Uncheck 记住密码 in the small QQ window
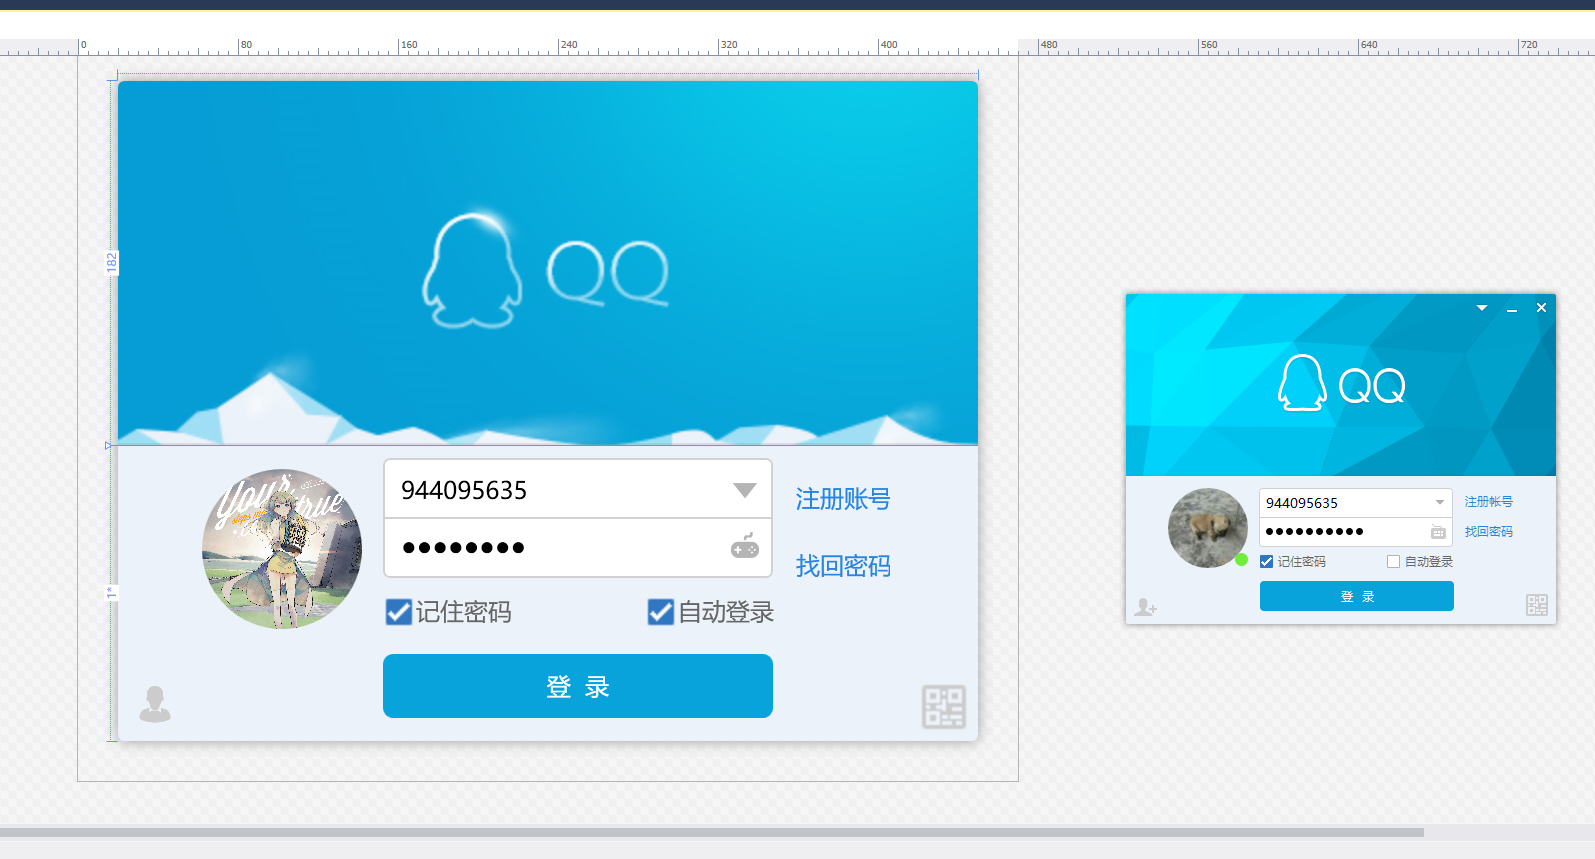Image resolution: width=1595 pixels, height=859 pixels. click(1267, 562)
